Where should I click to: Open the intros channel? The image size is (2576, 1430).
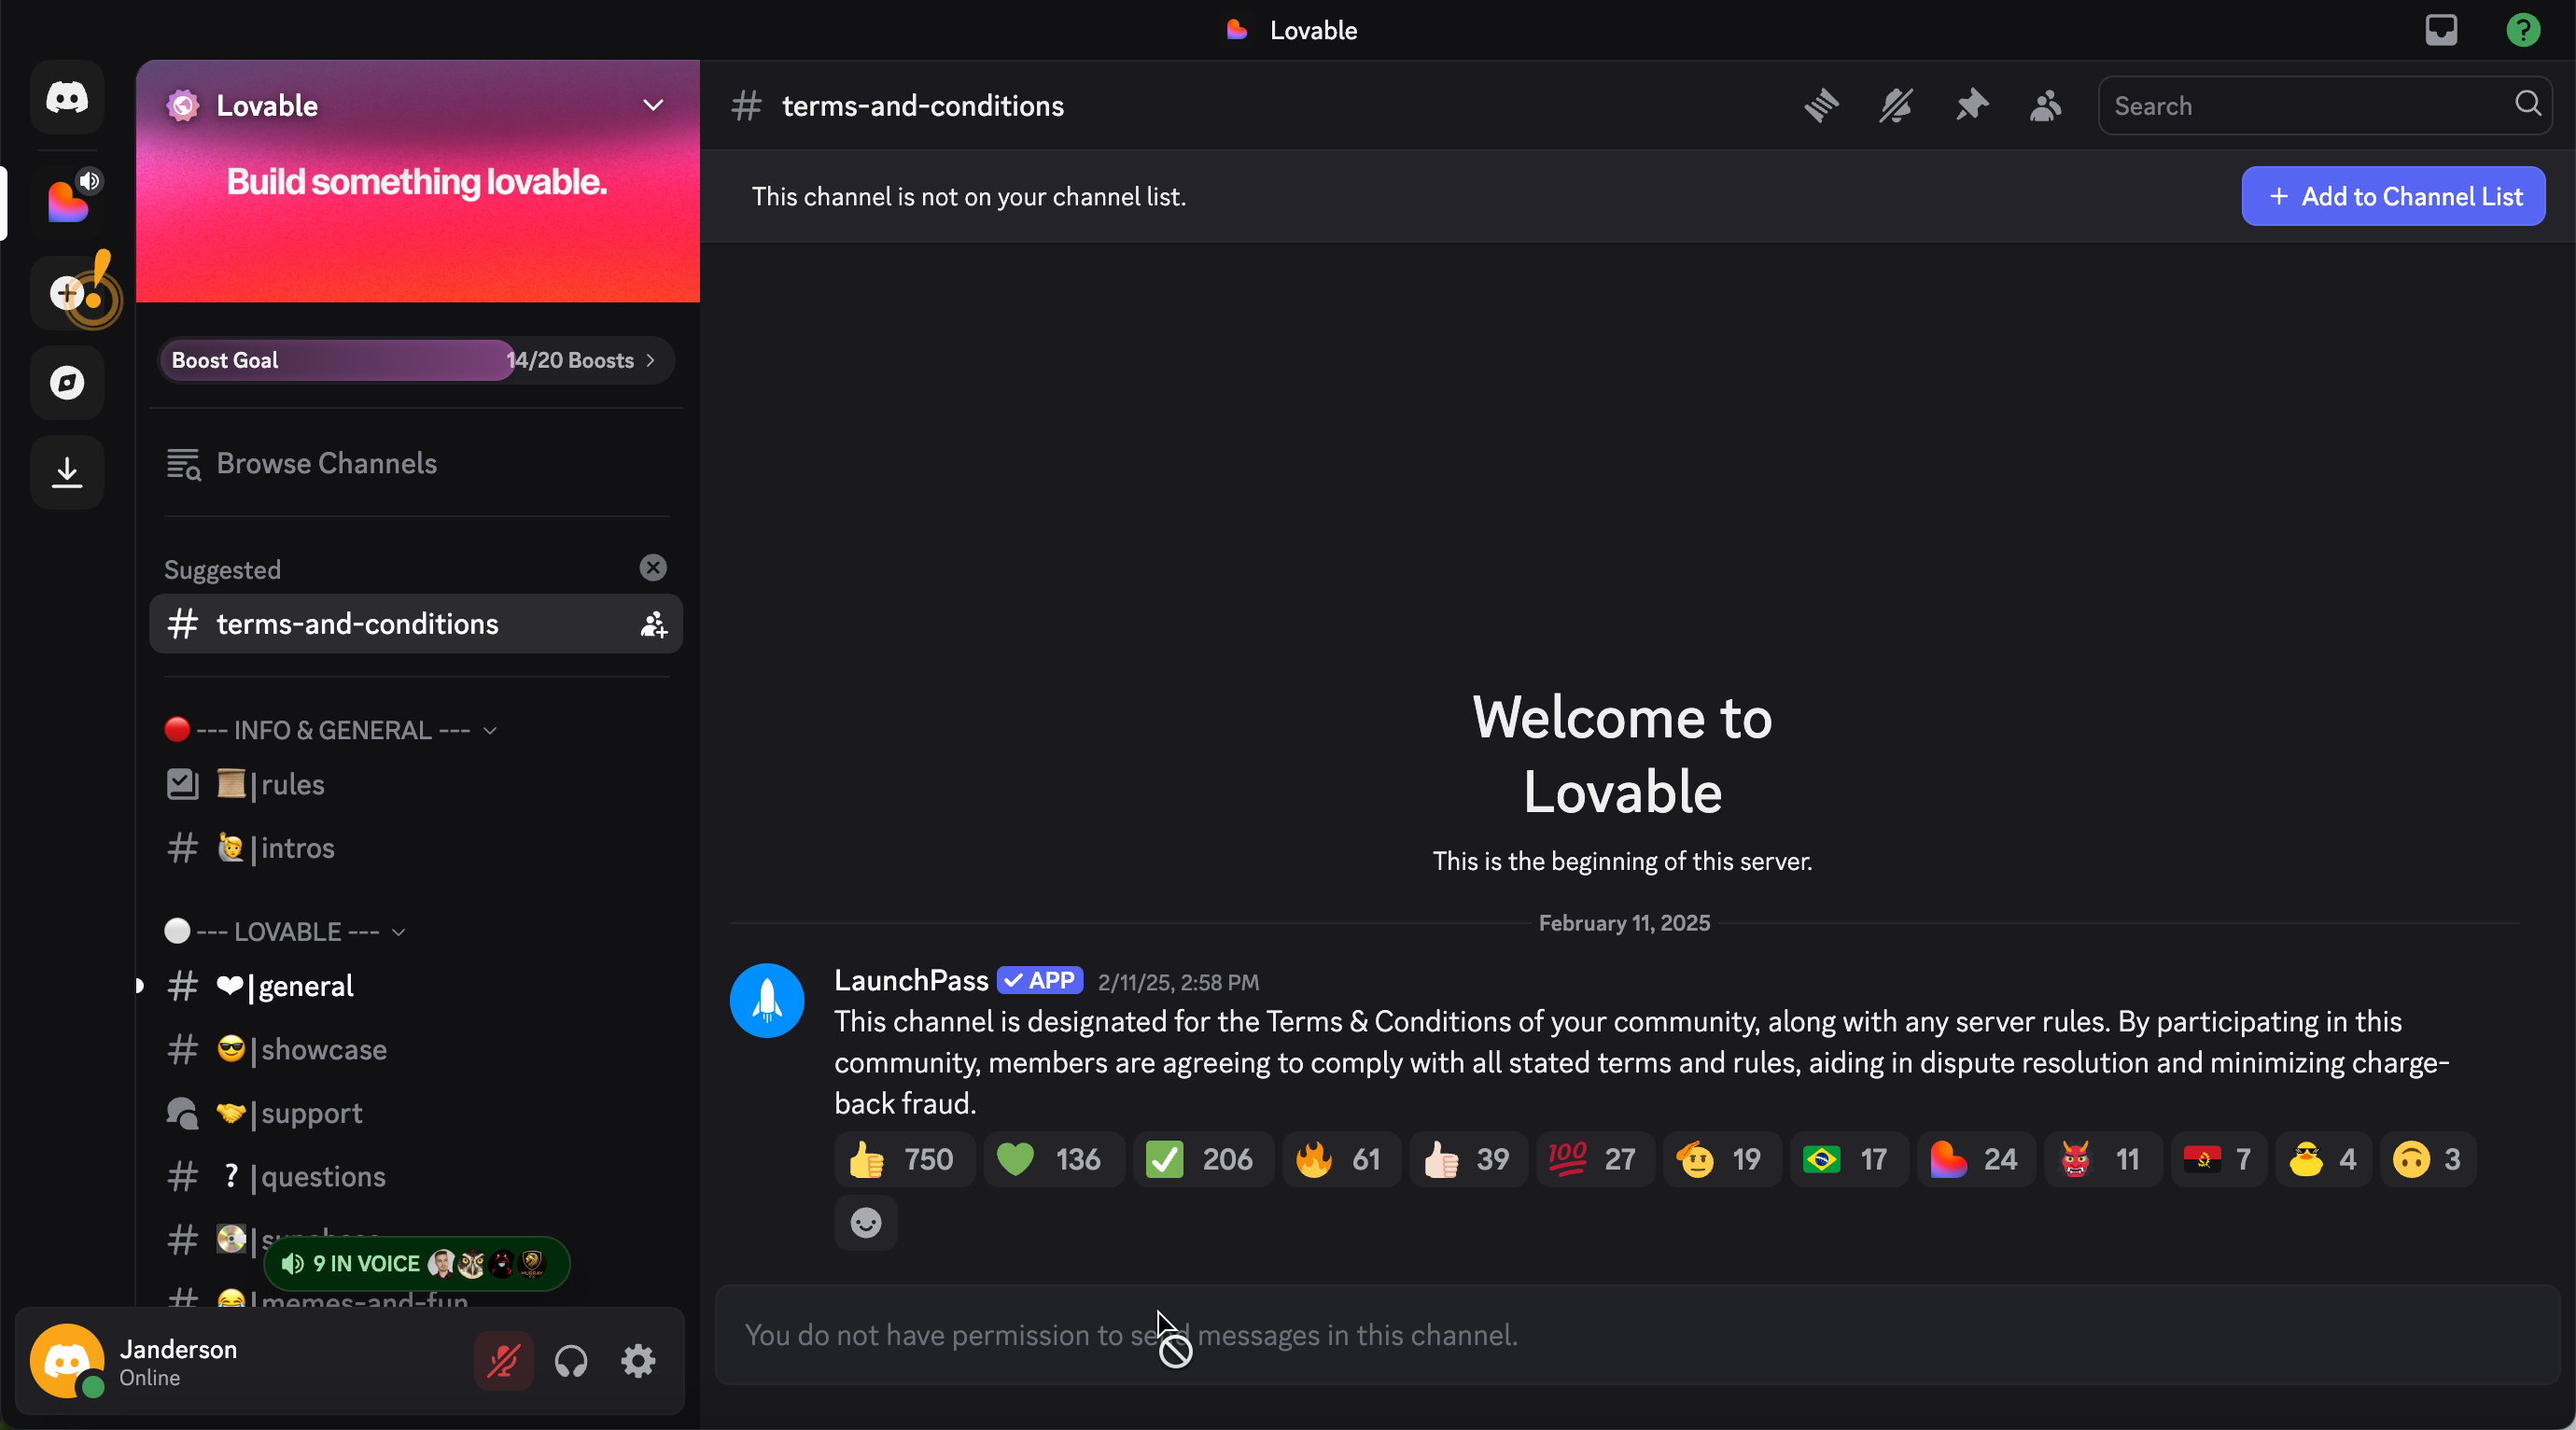416,848
